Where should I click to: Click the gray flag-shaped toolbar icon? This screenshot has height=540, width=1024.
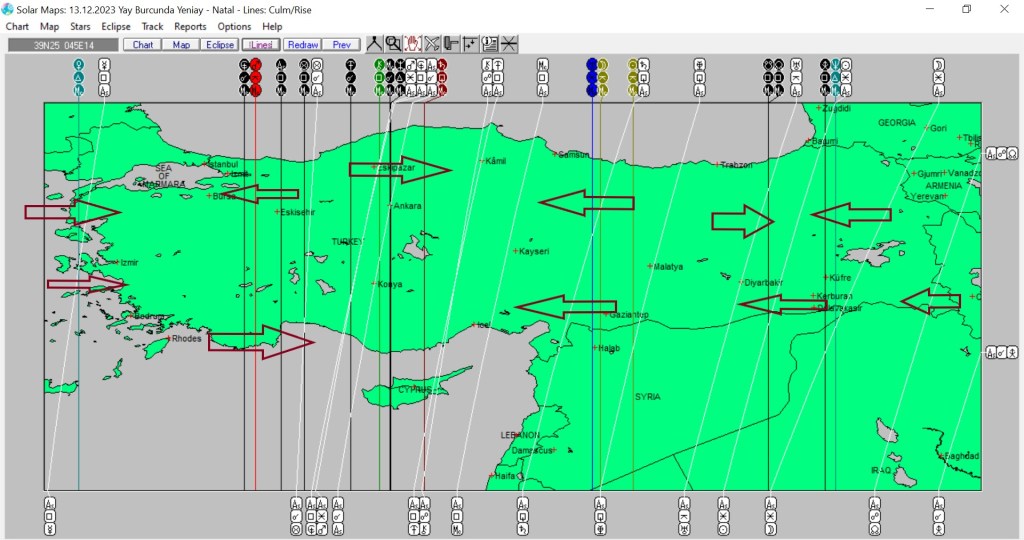451,44
